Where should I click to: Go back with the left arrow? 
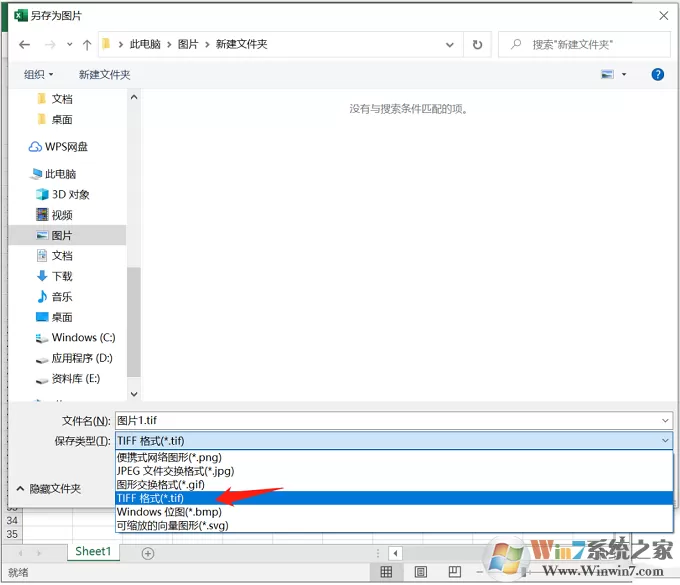(x=25, y=44)
